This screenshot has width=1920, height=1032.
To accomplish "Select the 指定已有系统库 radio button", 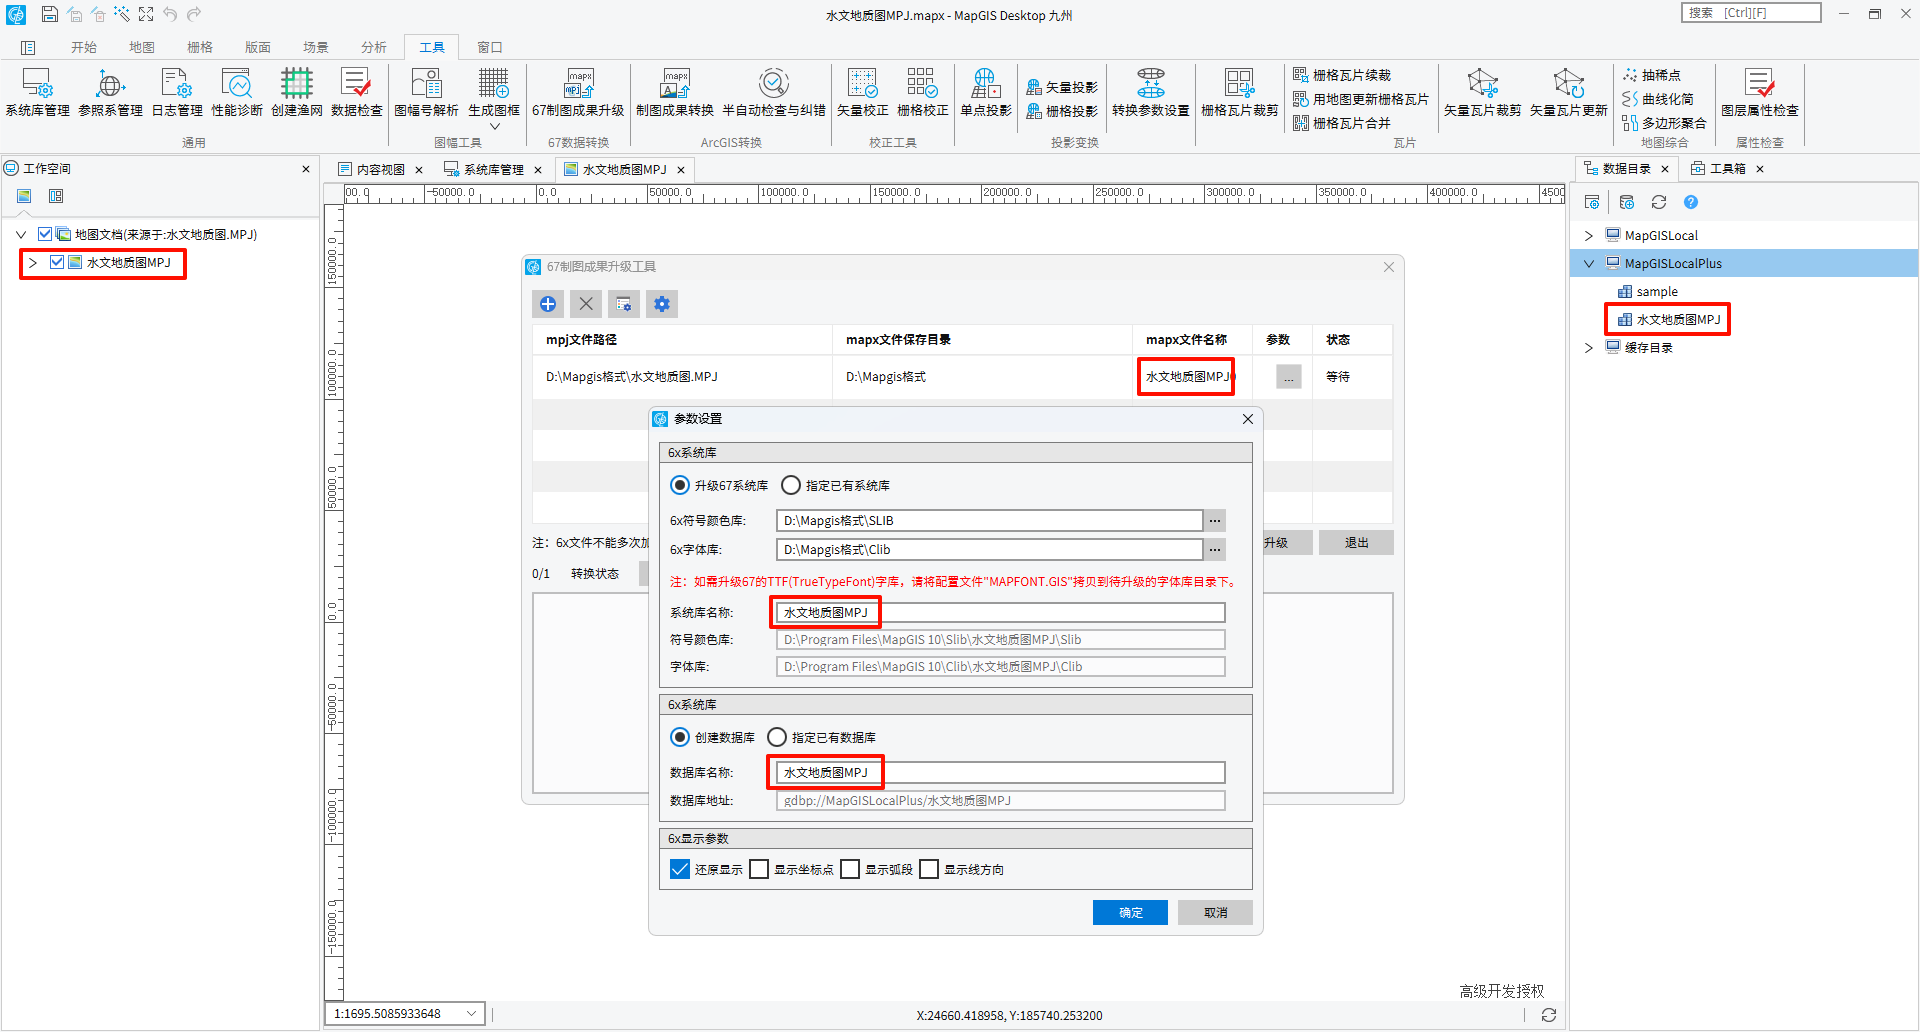I will pyautogui.click(x=791, y=486).
